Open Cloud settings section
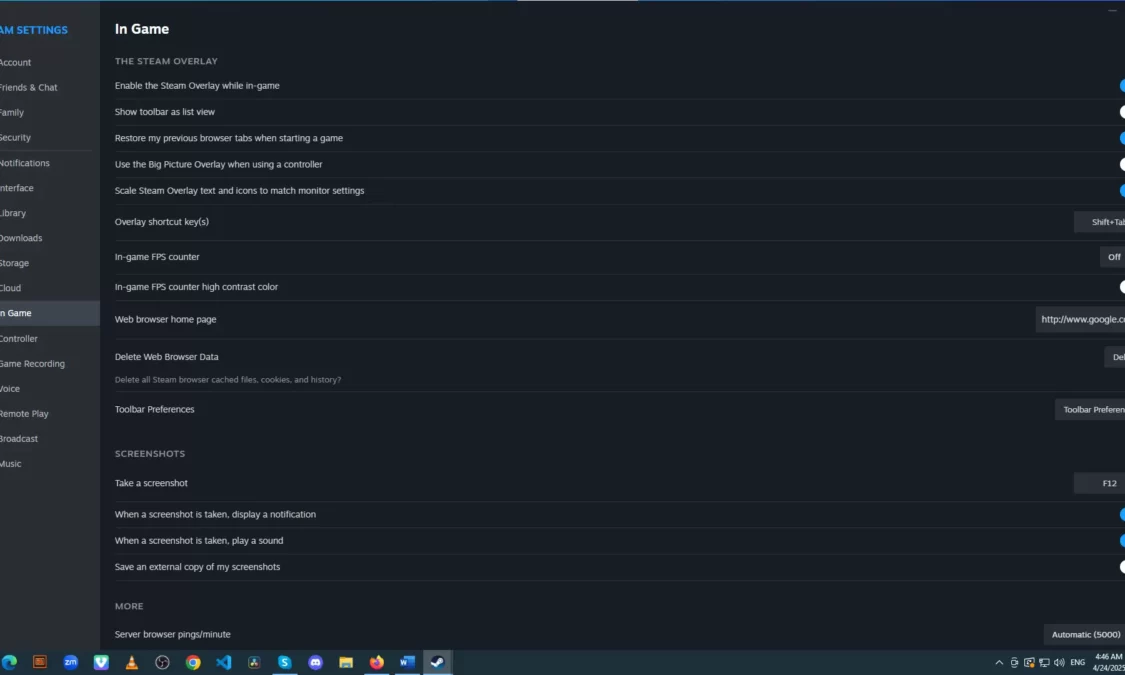This screenshot has width=1125, height=675. point(11,288)
